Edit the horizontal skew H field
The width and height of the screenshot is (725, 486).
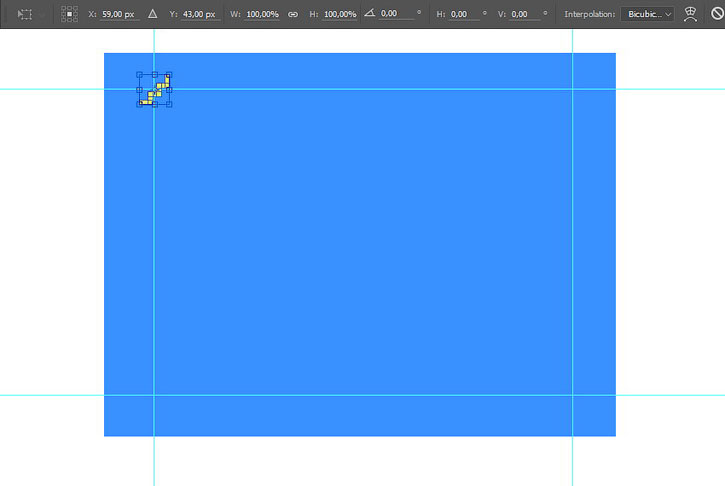tap(464, 14)
